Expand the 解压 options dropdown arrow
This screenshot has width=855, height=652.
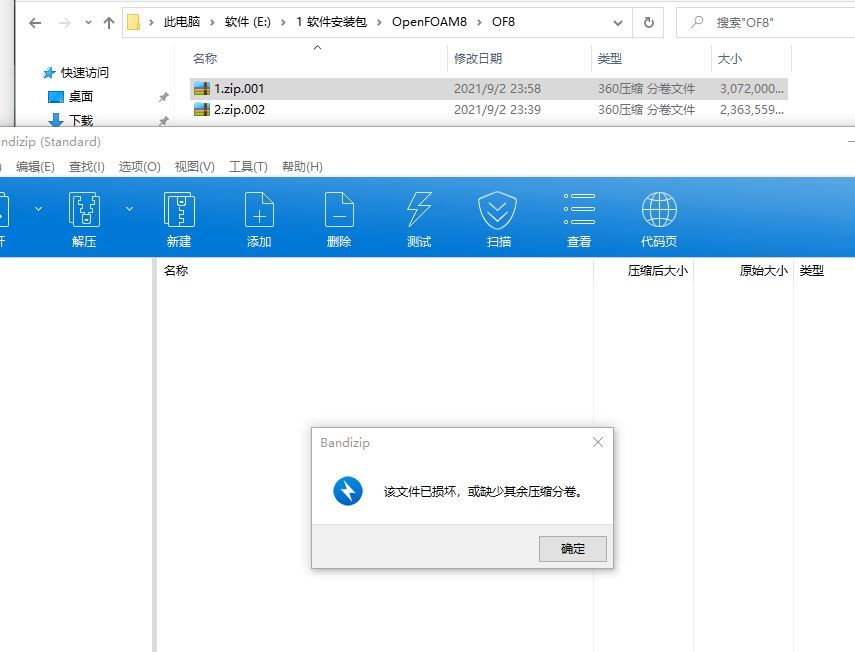pos(130,209)
